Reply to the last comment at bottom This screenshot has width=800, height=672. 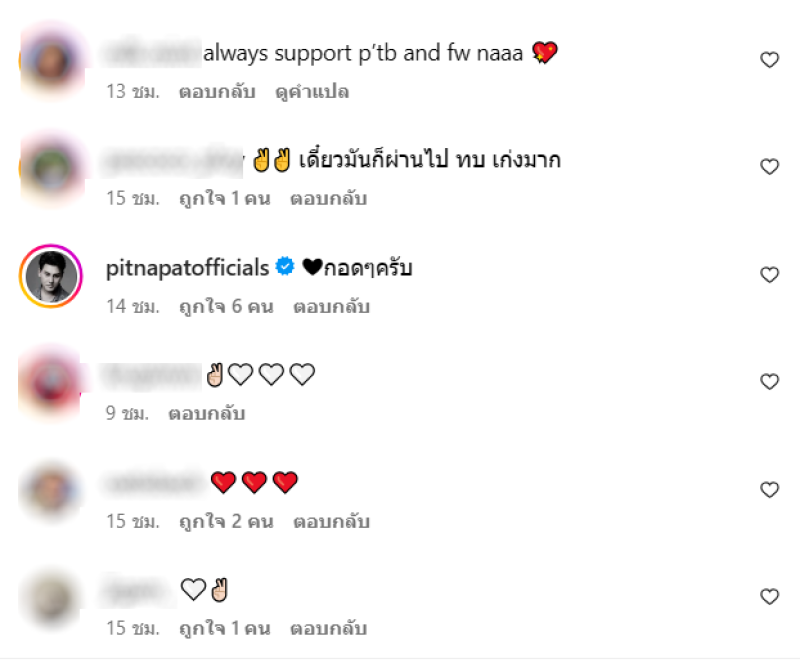(329, 629)
